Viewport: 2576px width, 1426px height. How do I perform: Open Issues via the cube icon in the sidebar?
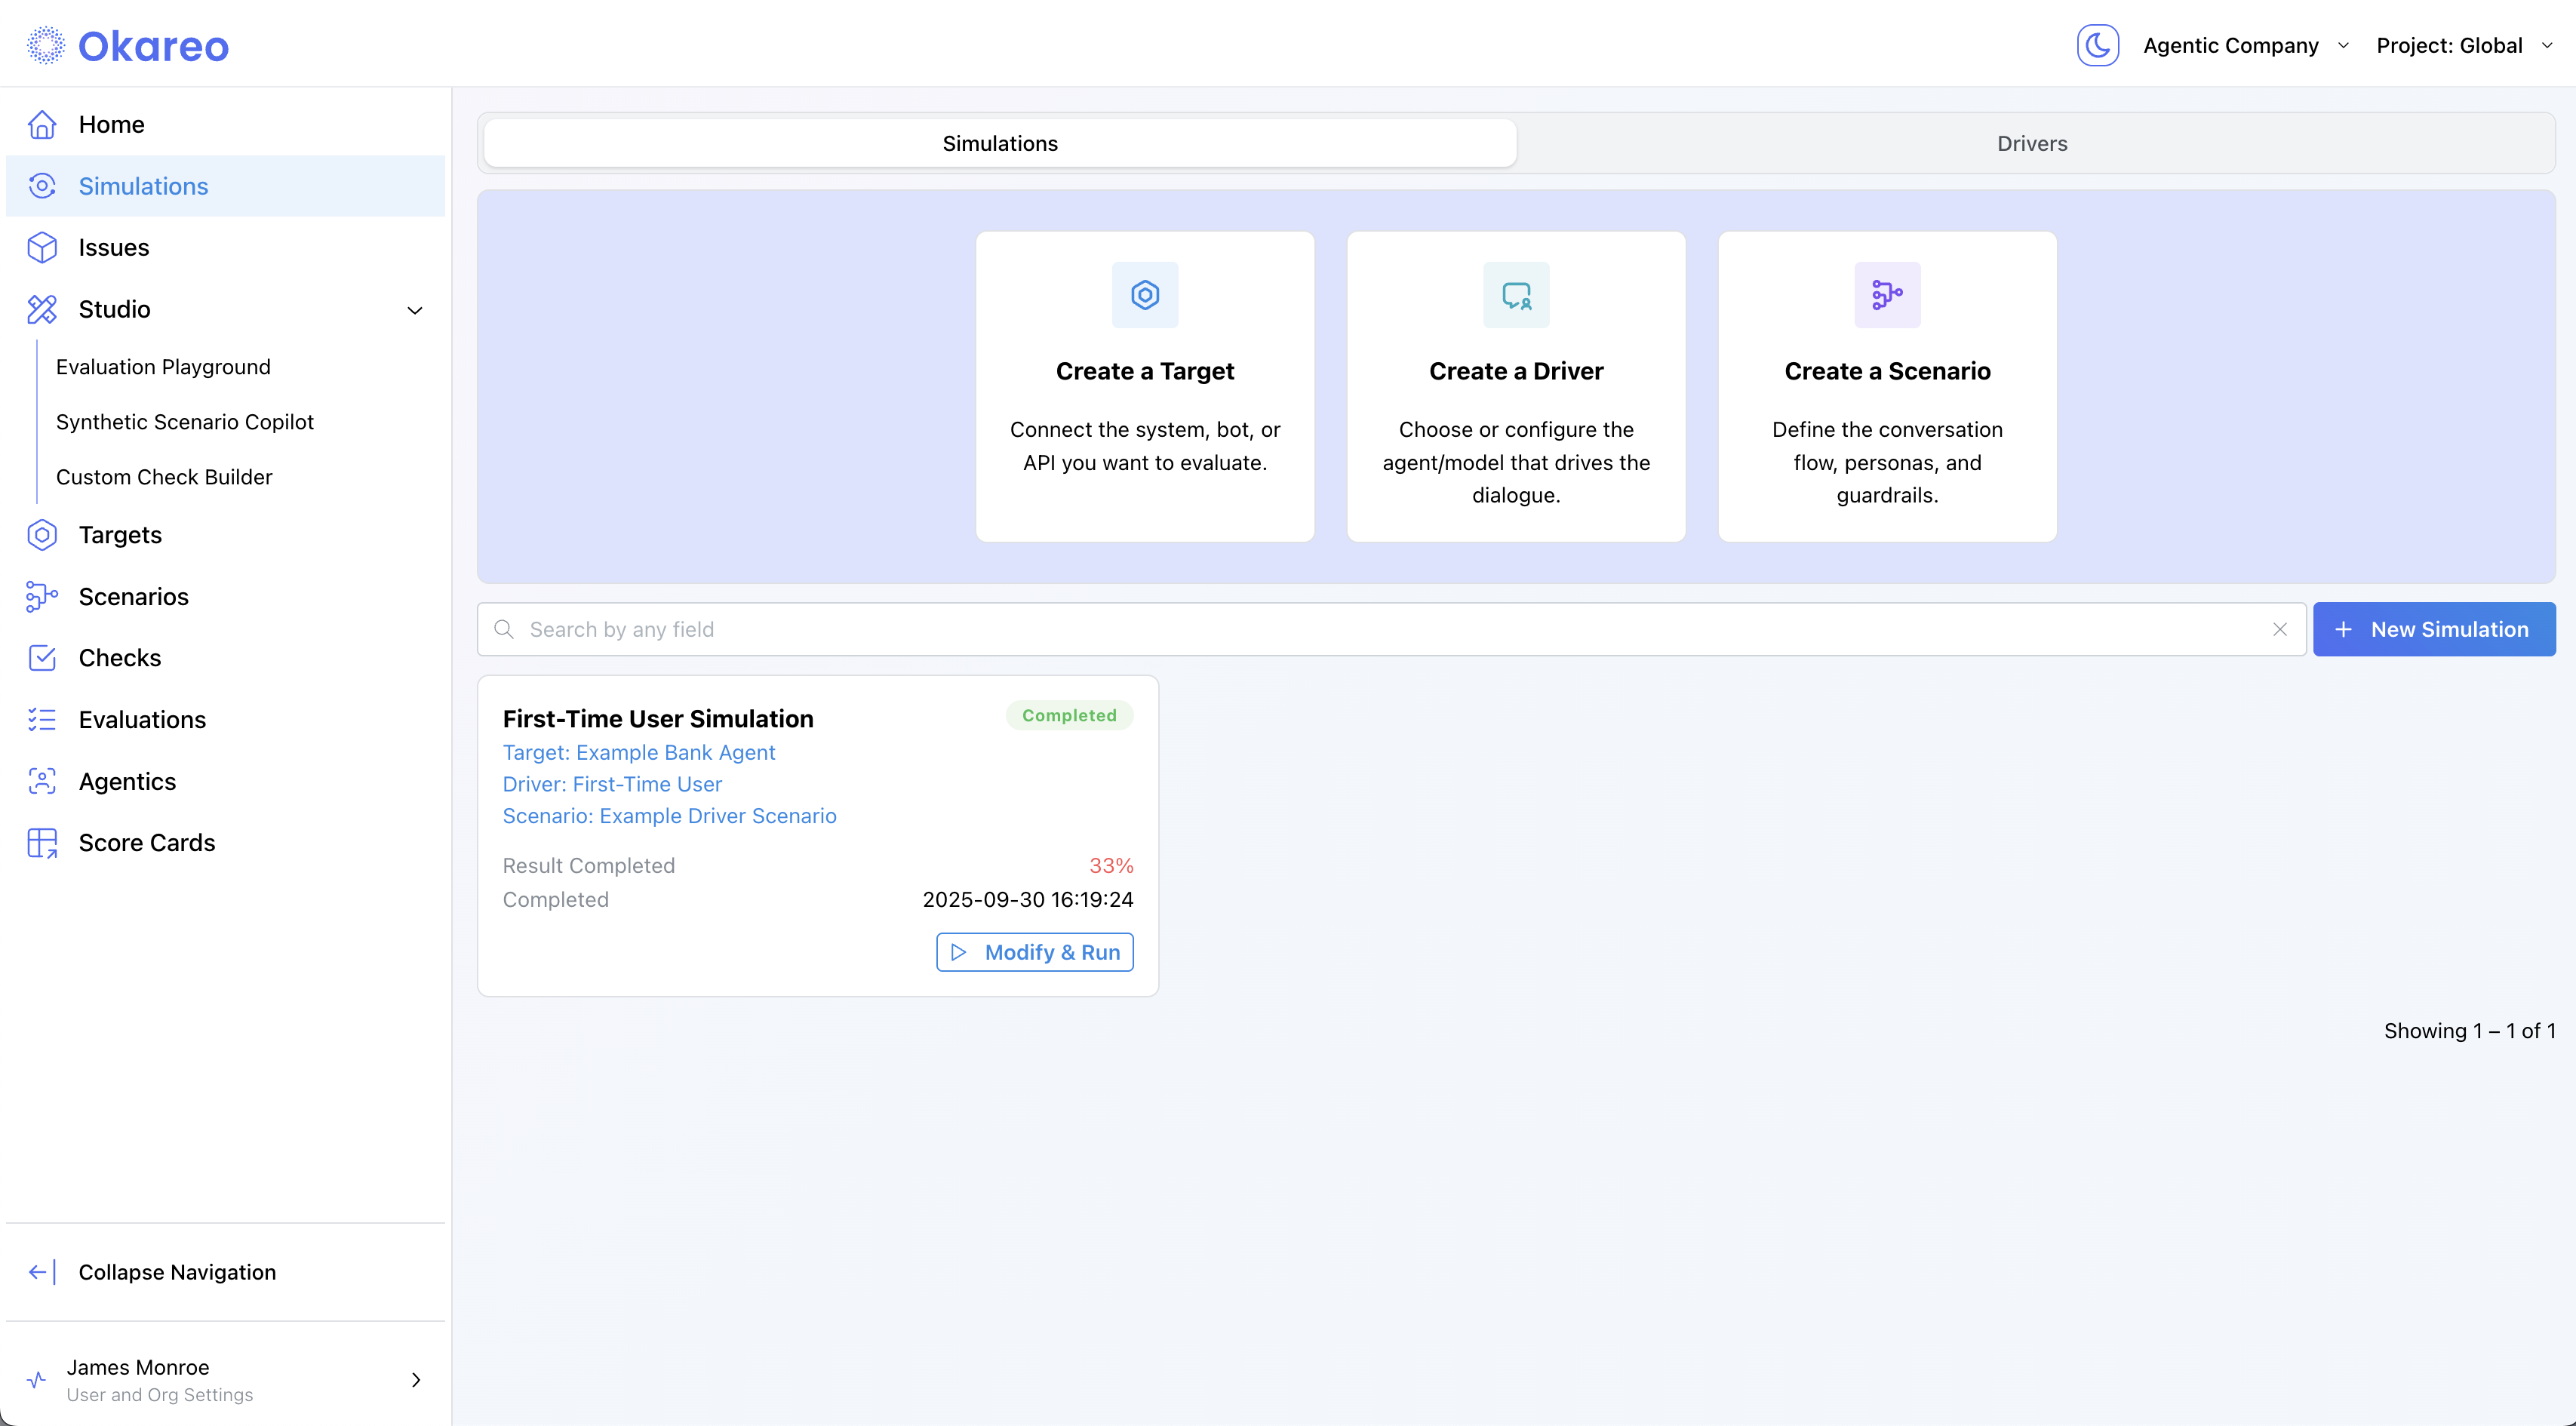(42, 248)
